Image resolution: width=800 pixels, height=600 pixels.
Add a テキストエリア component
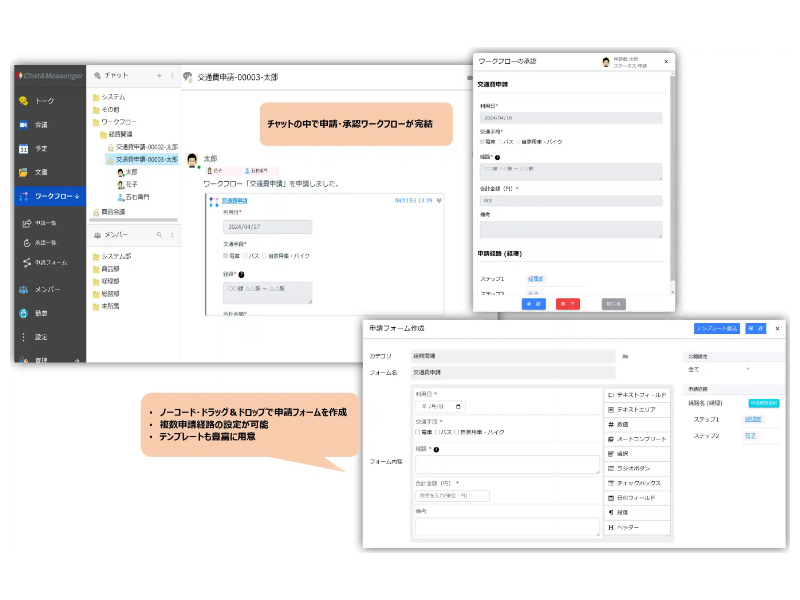coord(637,410)
